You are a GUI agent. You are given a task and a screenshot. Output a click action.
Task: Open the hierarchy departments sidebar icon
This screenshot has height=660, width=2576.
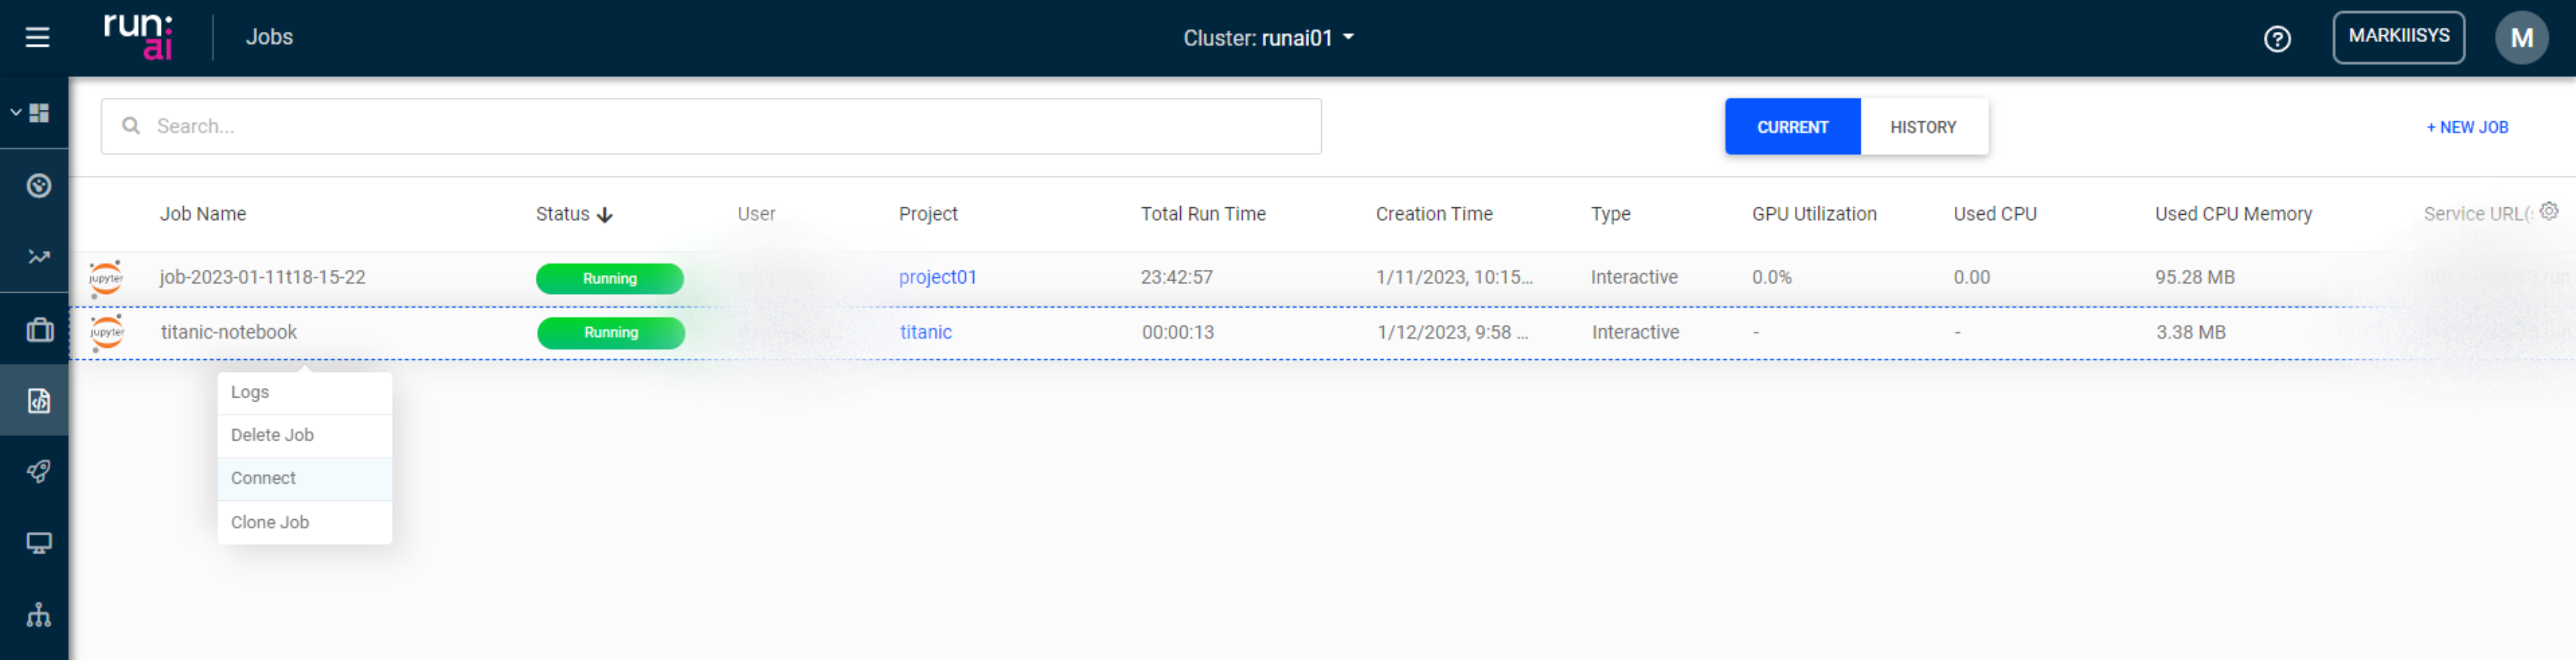[x=39, y=615]
